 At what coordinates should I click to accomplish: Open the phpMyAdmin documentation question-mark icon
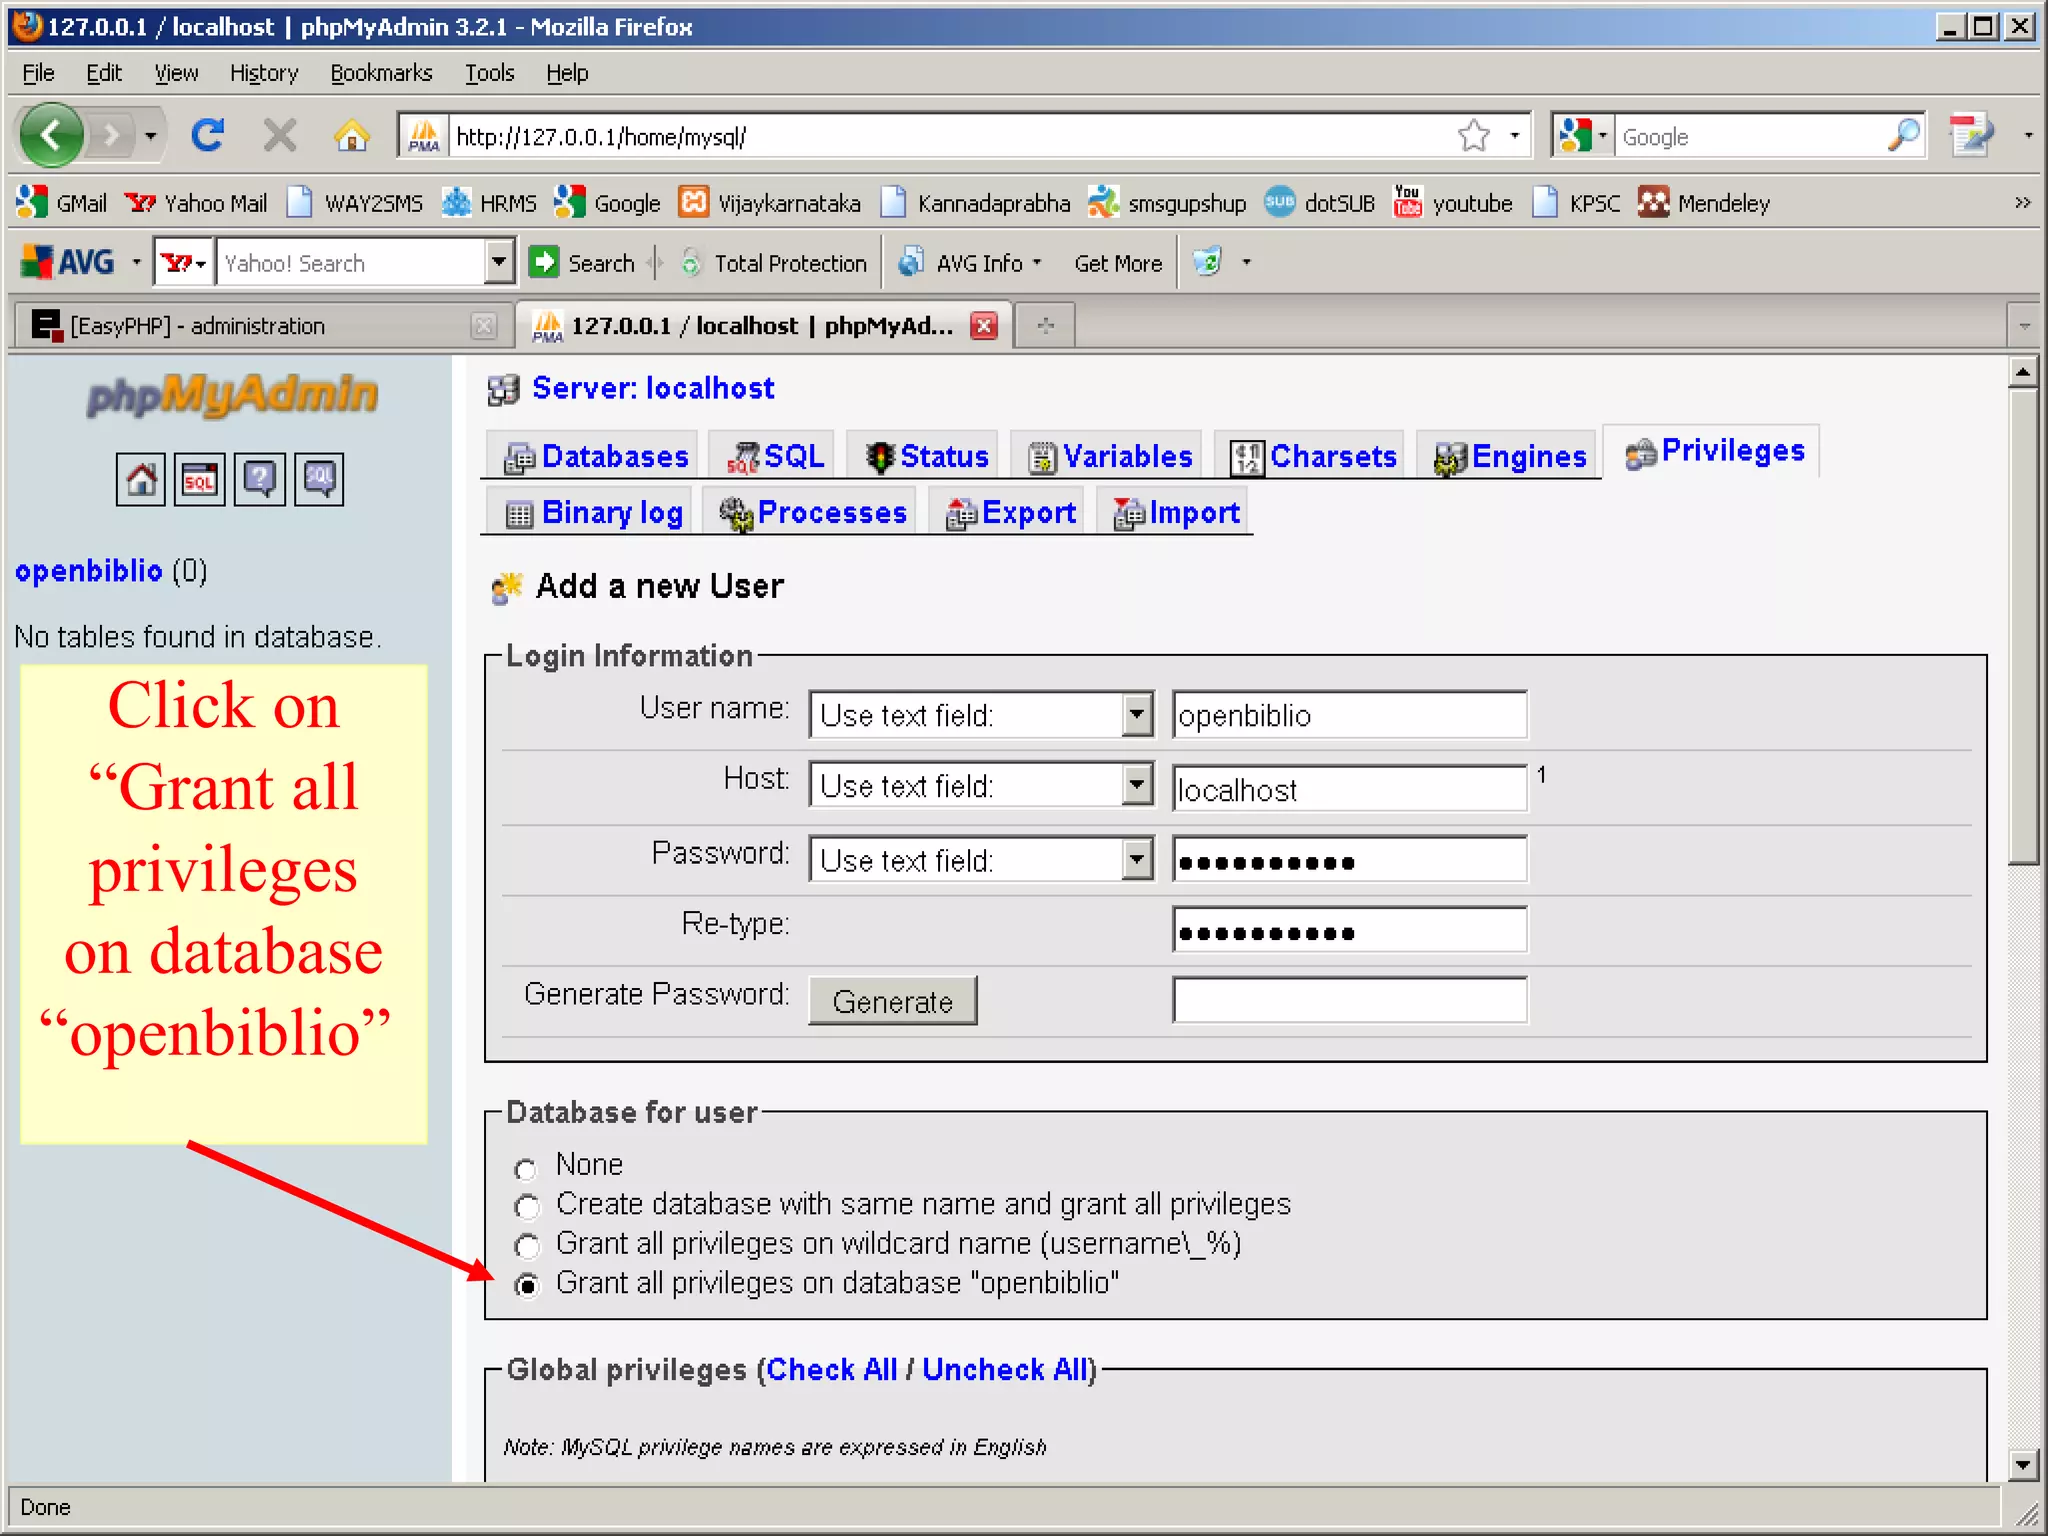[x=259, y=480]
